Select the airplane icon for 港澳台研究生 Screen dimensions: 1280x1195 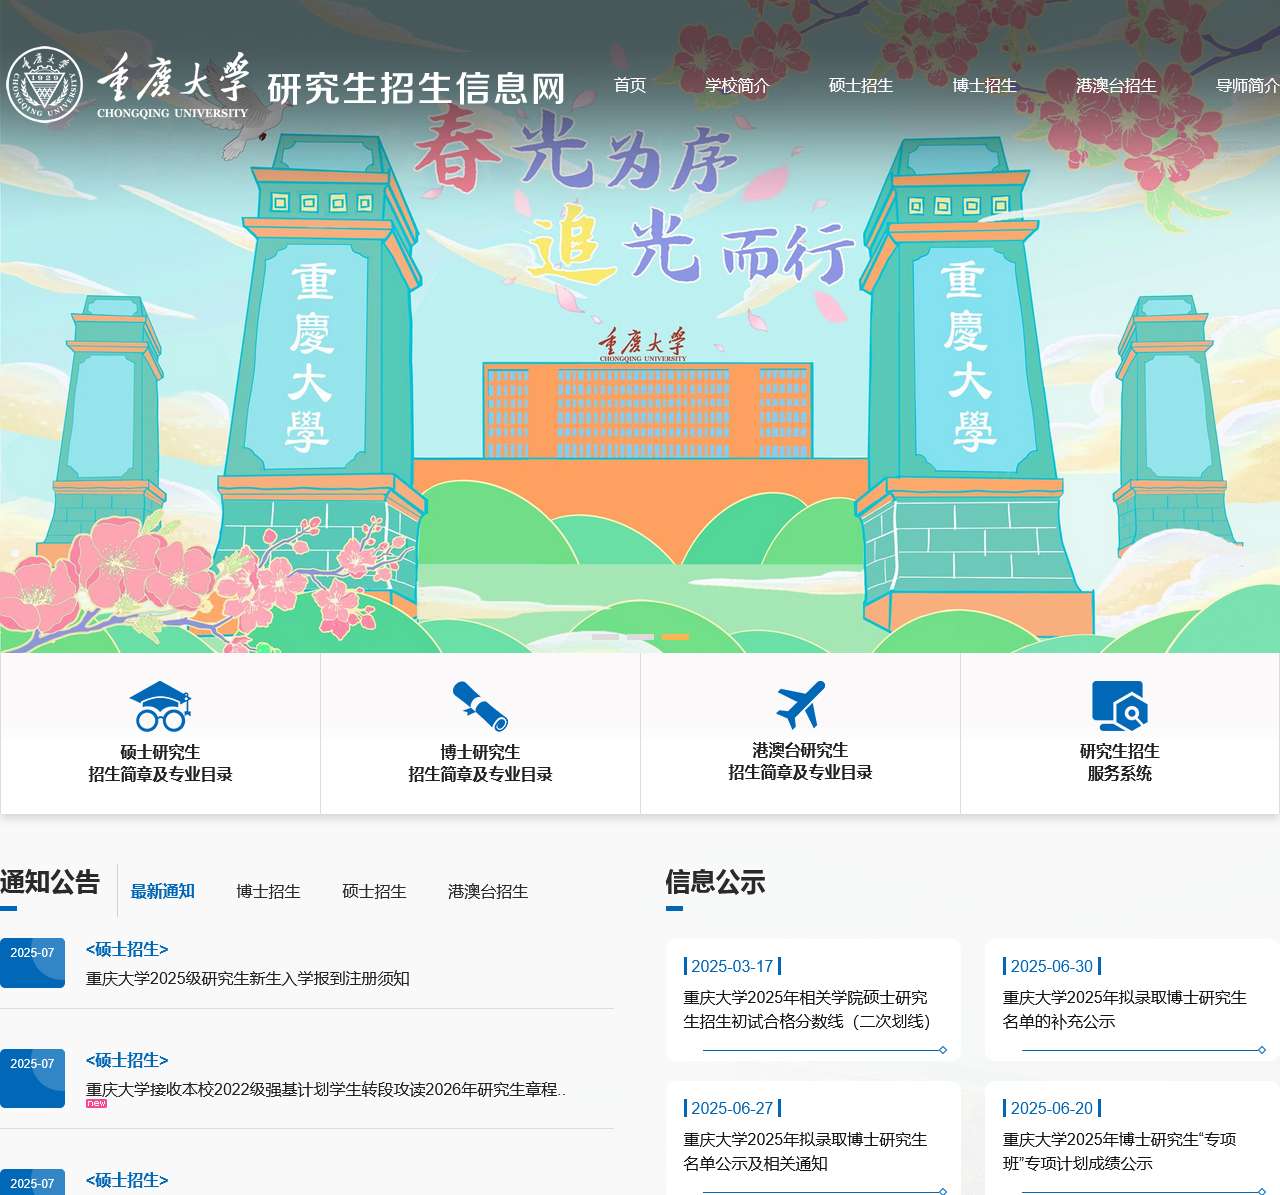pyautogui.click(x=799, y=704)
